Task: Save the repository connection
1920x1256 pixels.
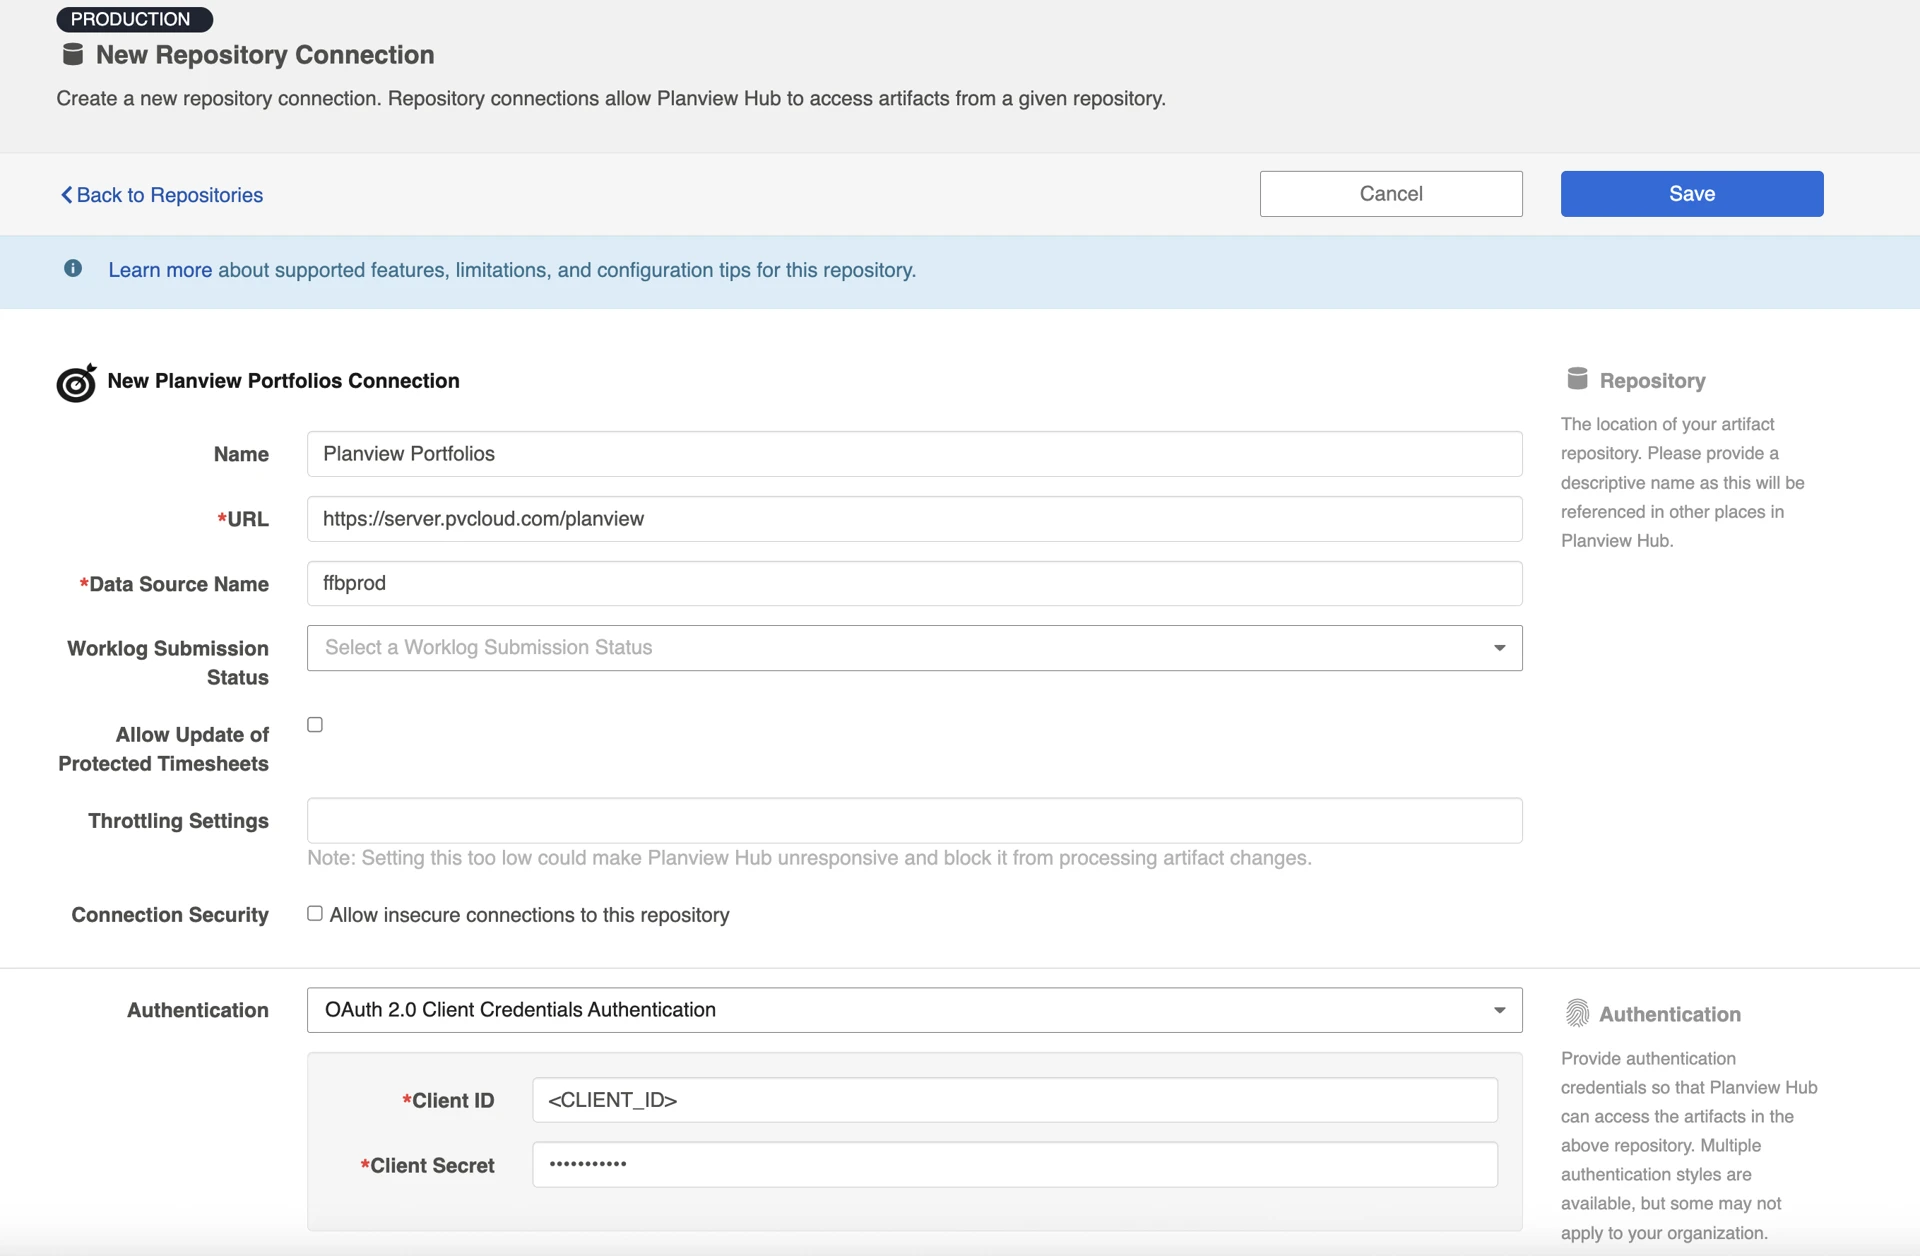Action: pyautogui.click(x=1691, y=194)
